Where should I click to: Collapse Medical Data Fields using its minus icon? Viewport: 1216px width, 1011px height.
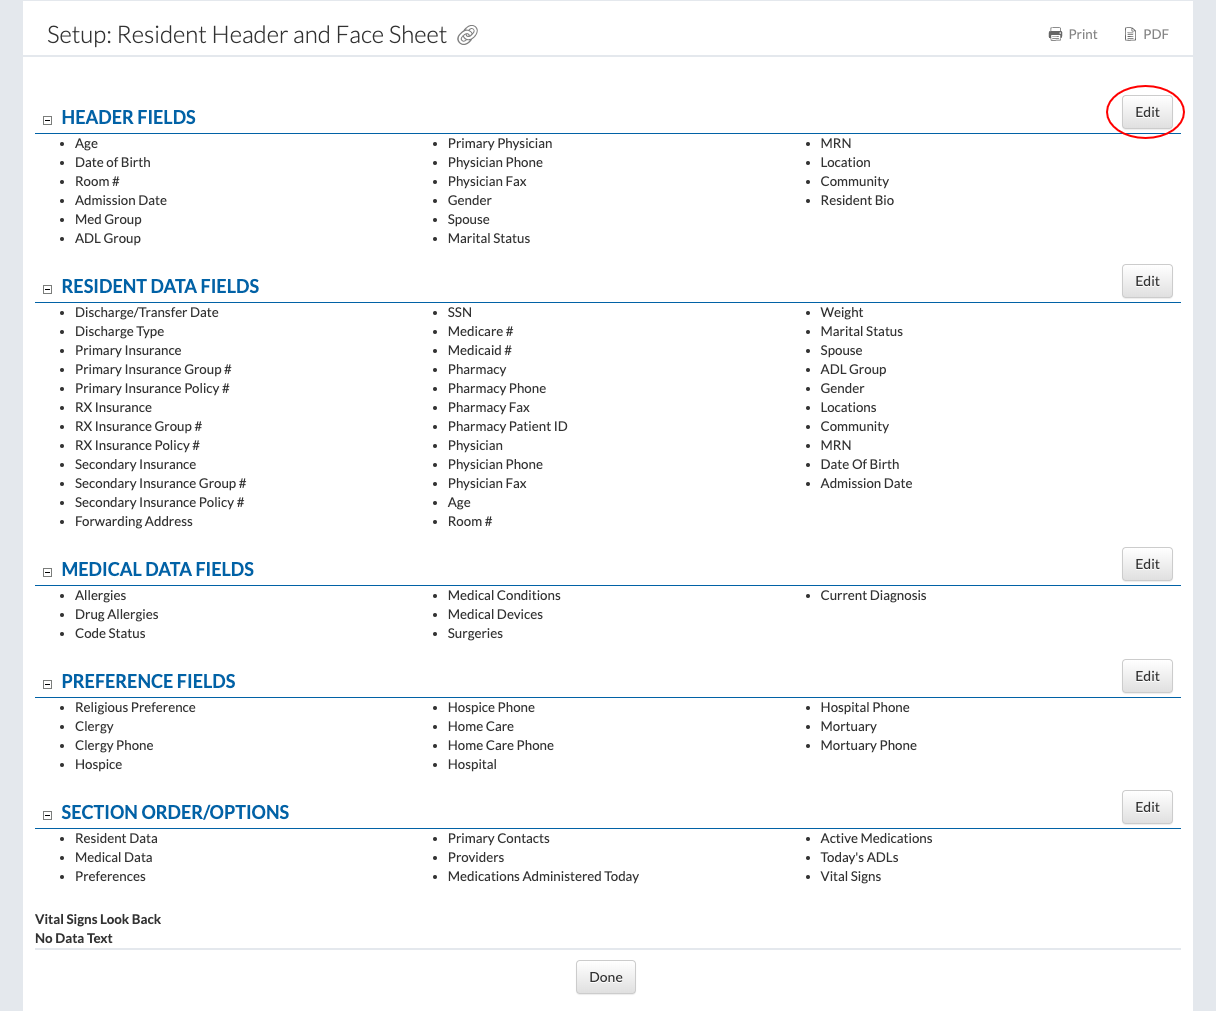[x=47, y=572]
